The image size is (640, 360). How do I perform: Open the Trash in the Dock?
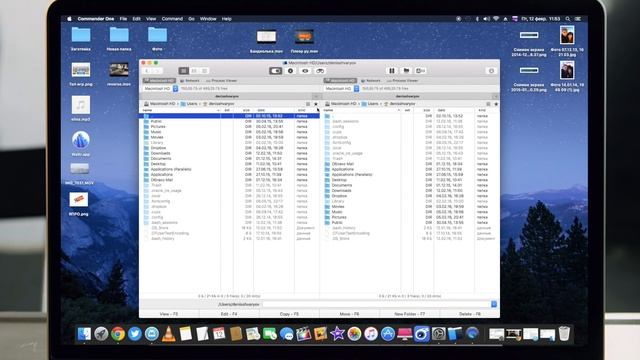(x=564, y=333)
